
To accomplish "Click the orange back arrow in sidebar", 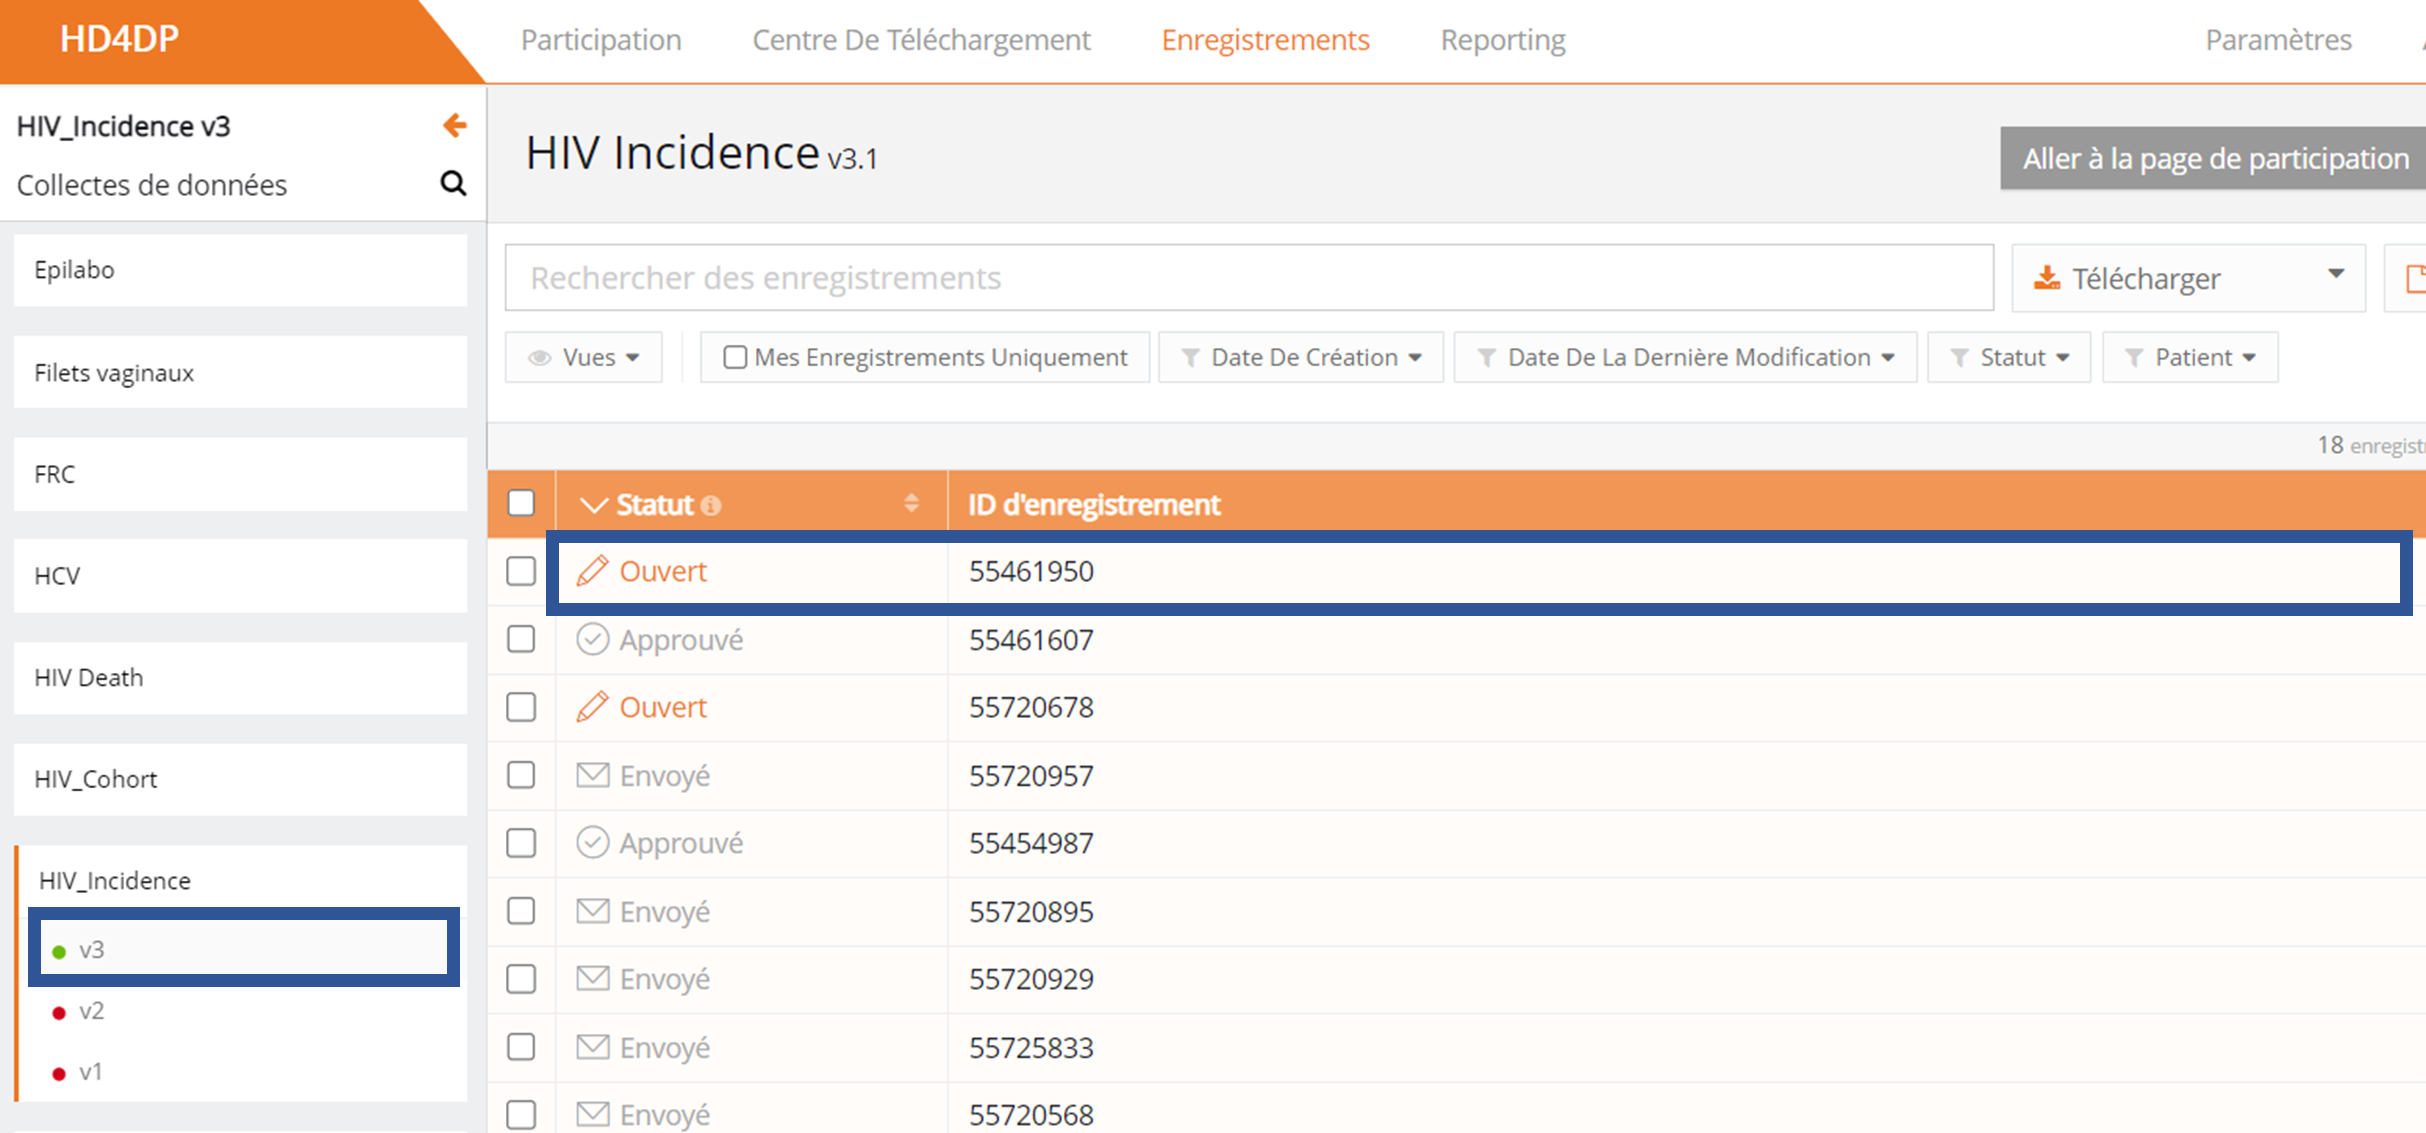I will [x=454, y=125].
